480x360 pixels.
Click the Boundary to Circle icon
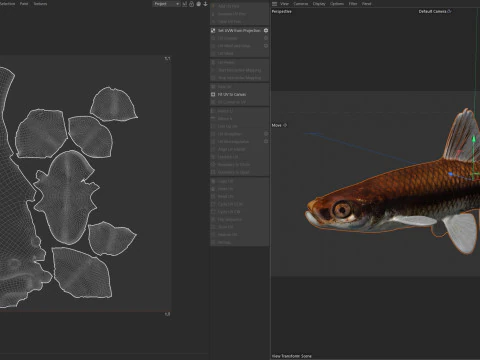click(x=213, y=165)
